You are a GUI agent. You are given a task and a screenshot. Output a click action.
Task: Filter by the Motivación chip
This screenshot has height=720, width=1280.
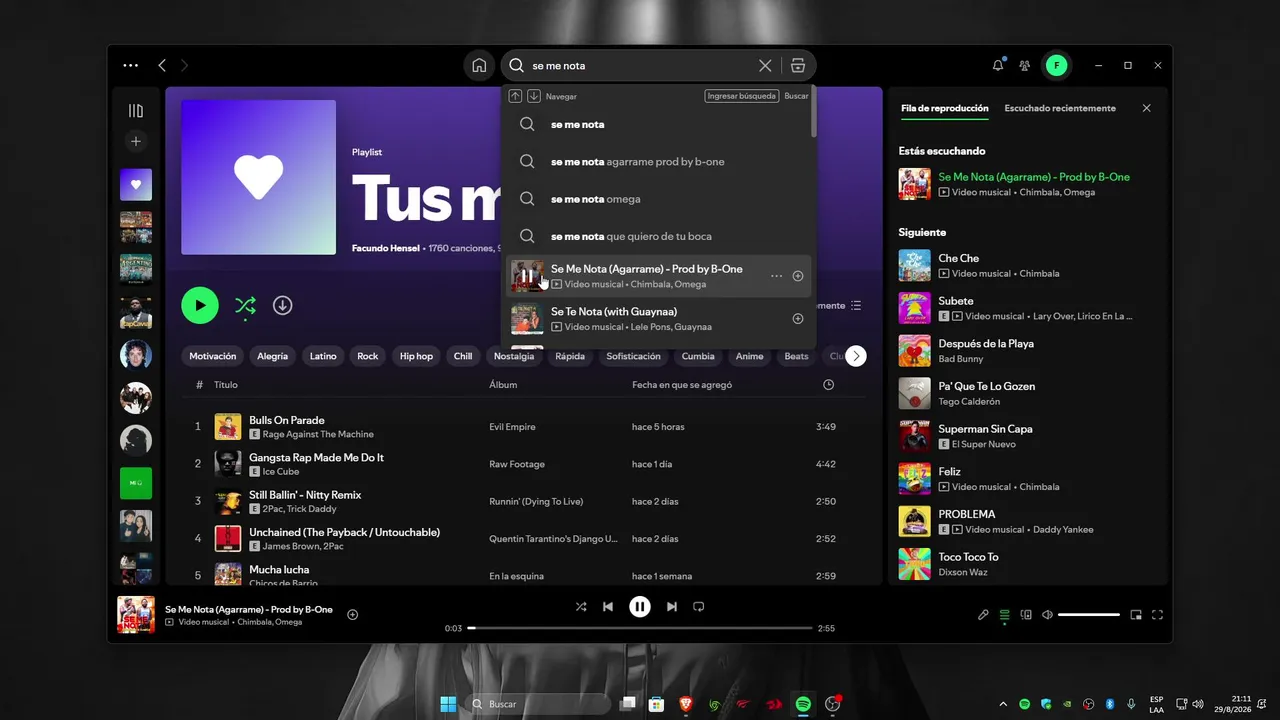pos(213,356)
